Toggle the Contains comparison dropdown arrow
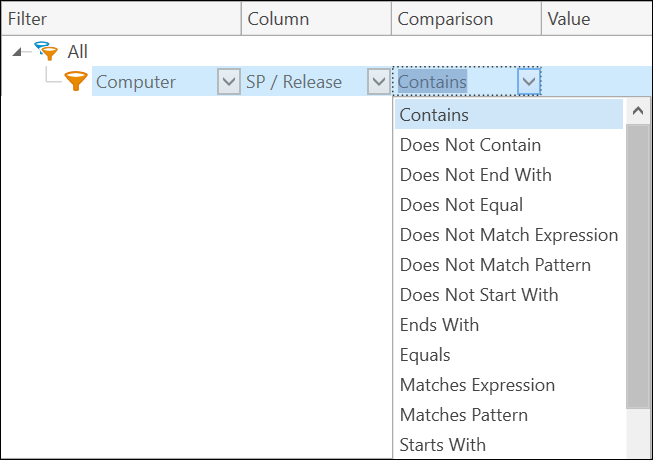Screen dimensions: 653x460 [529, 82]
